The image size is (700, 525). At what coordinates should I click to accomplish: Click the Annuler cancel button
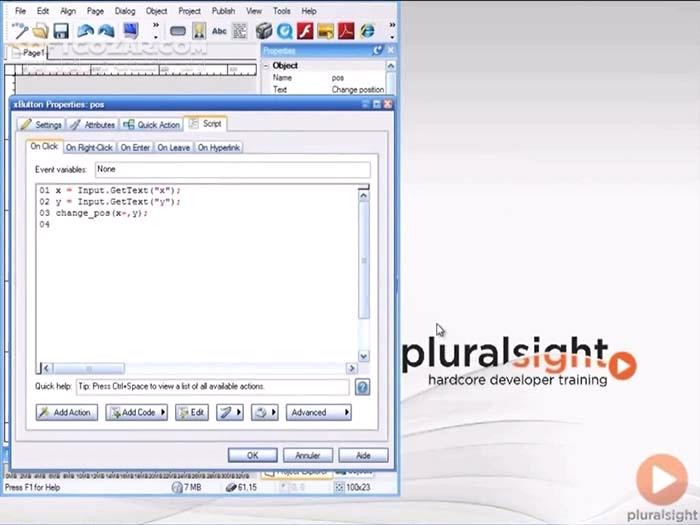[308, 455]
